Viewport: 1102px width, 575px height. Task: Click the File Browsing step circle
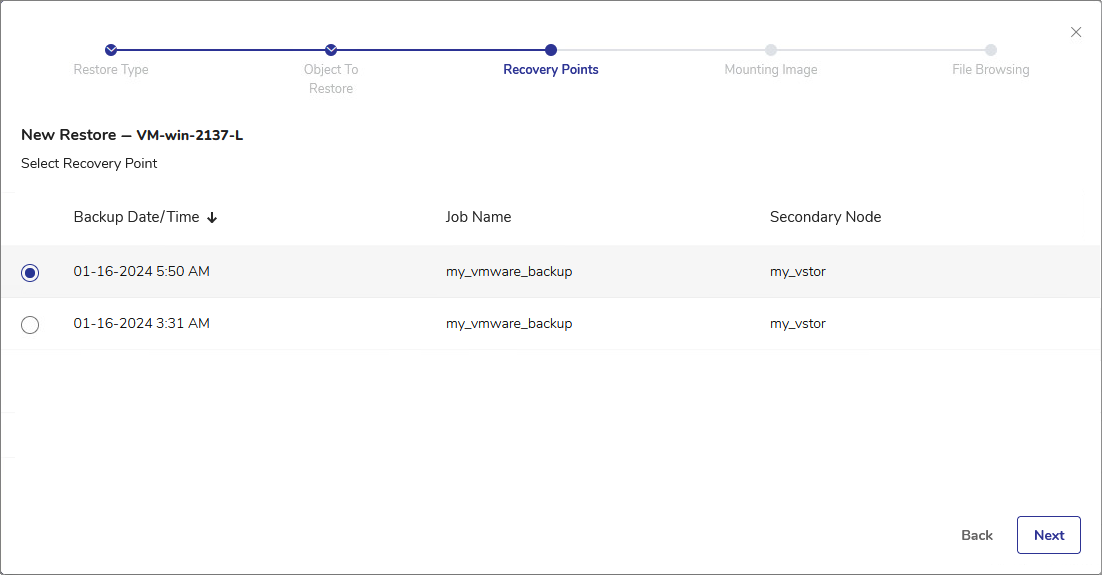[990, 50]
